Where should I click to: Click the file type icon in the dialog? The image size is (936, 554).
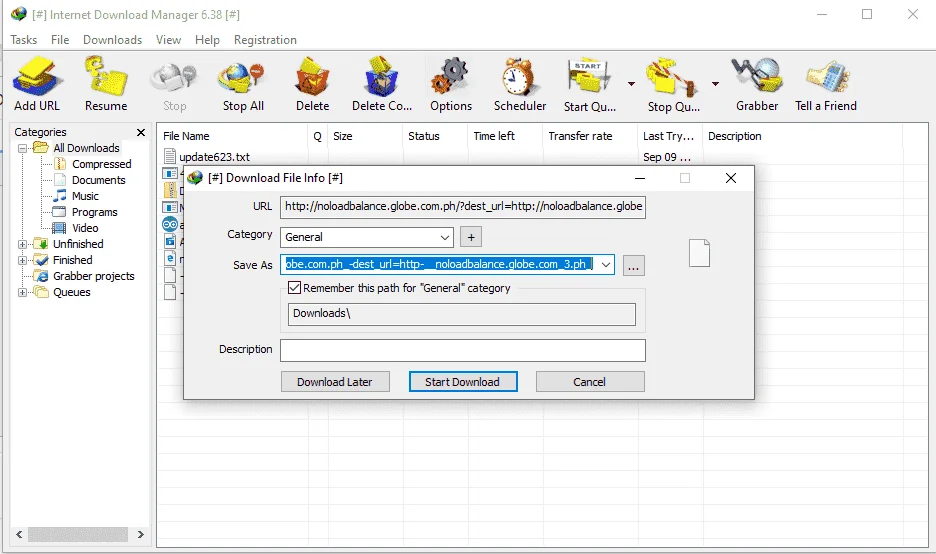point(699,253)
